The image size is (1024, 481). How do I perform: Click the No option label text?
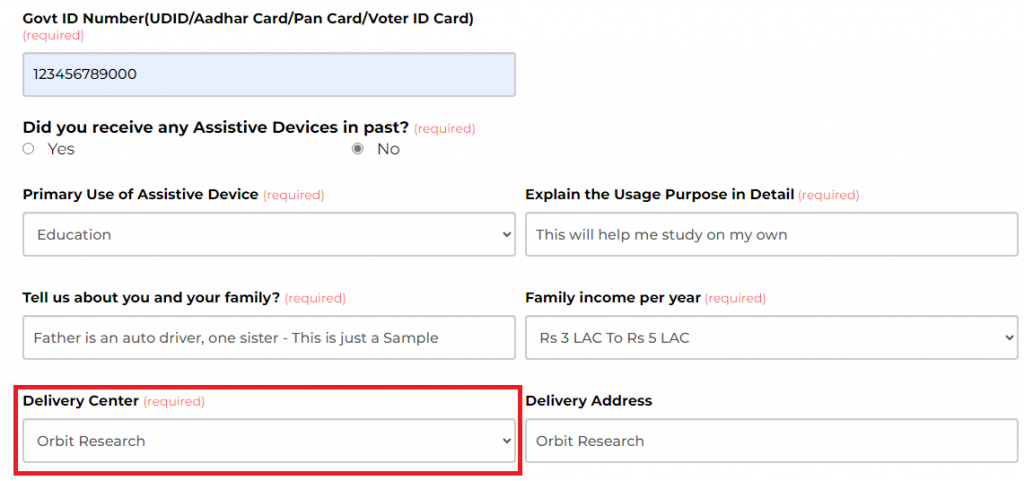pyautogui.click(x=388, y=149)
